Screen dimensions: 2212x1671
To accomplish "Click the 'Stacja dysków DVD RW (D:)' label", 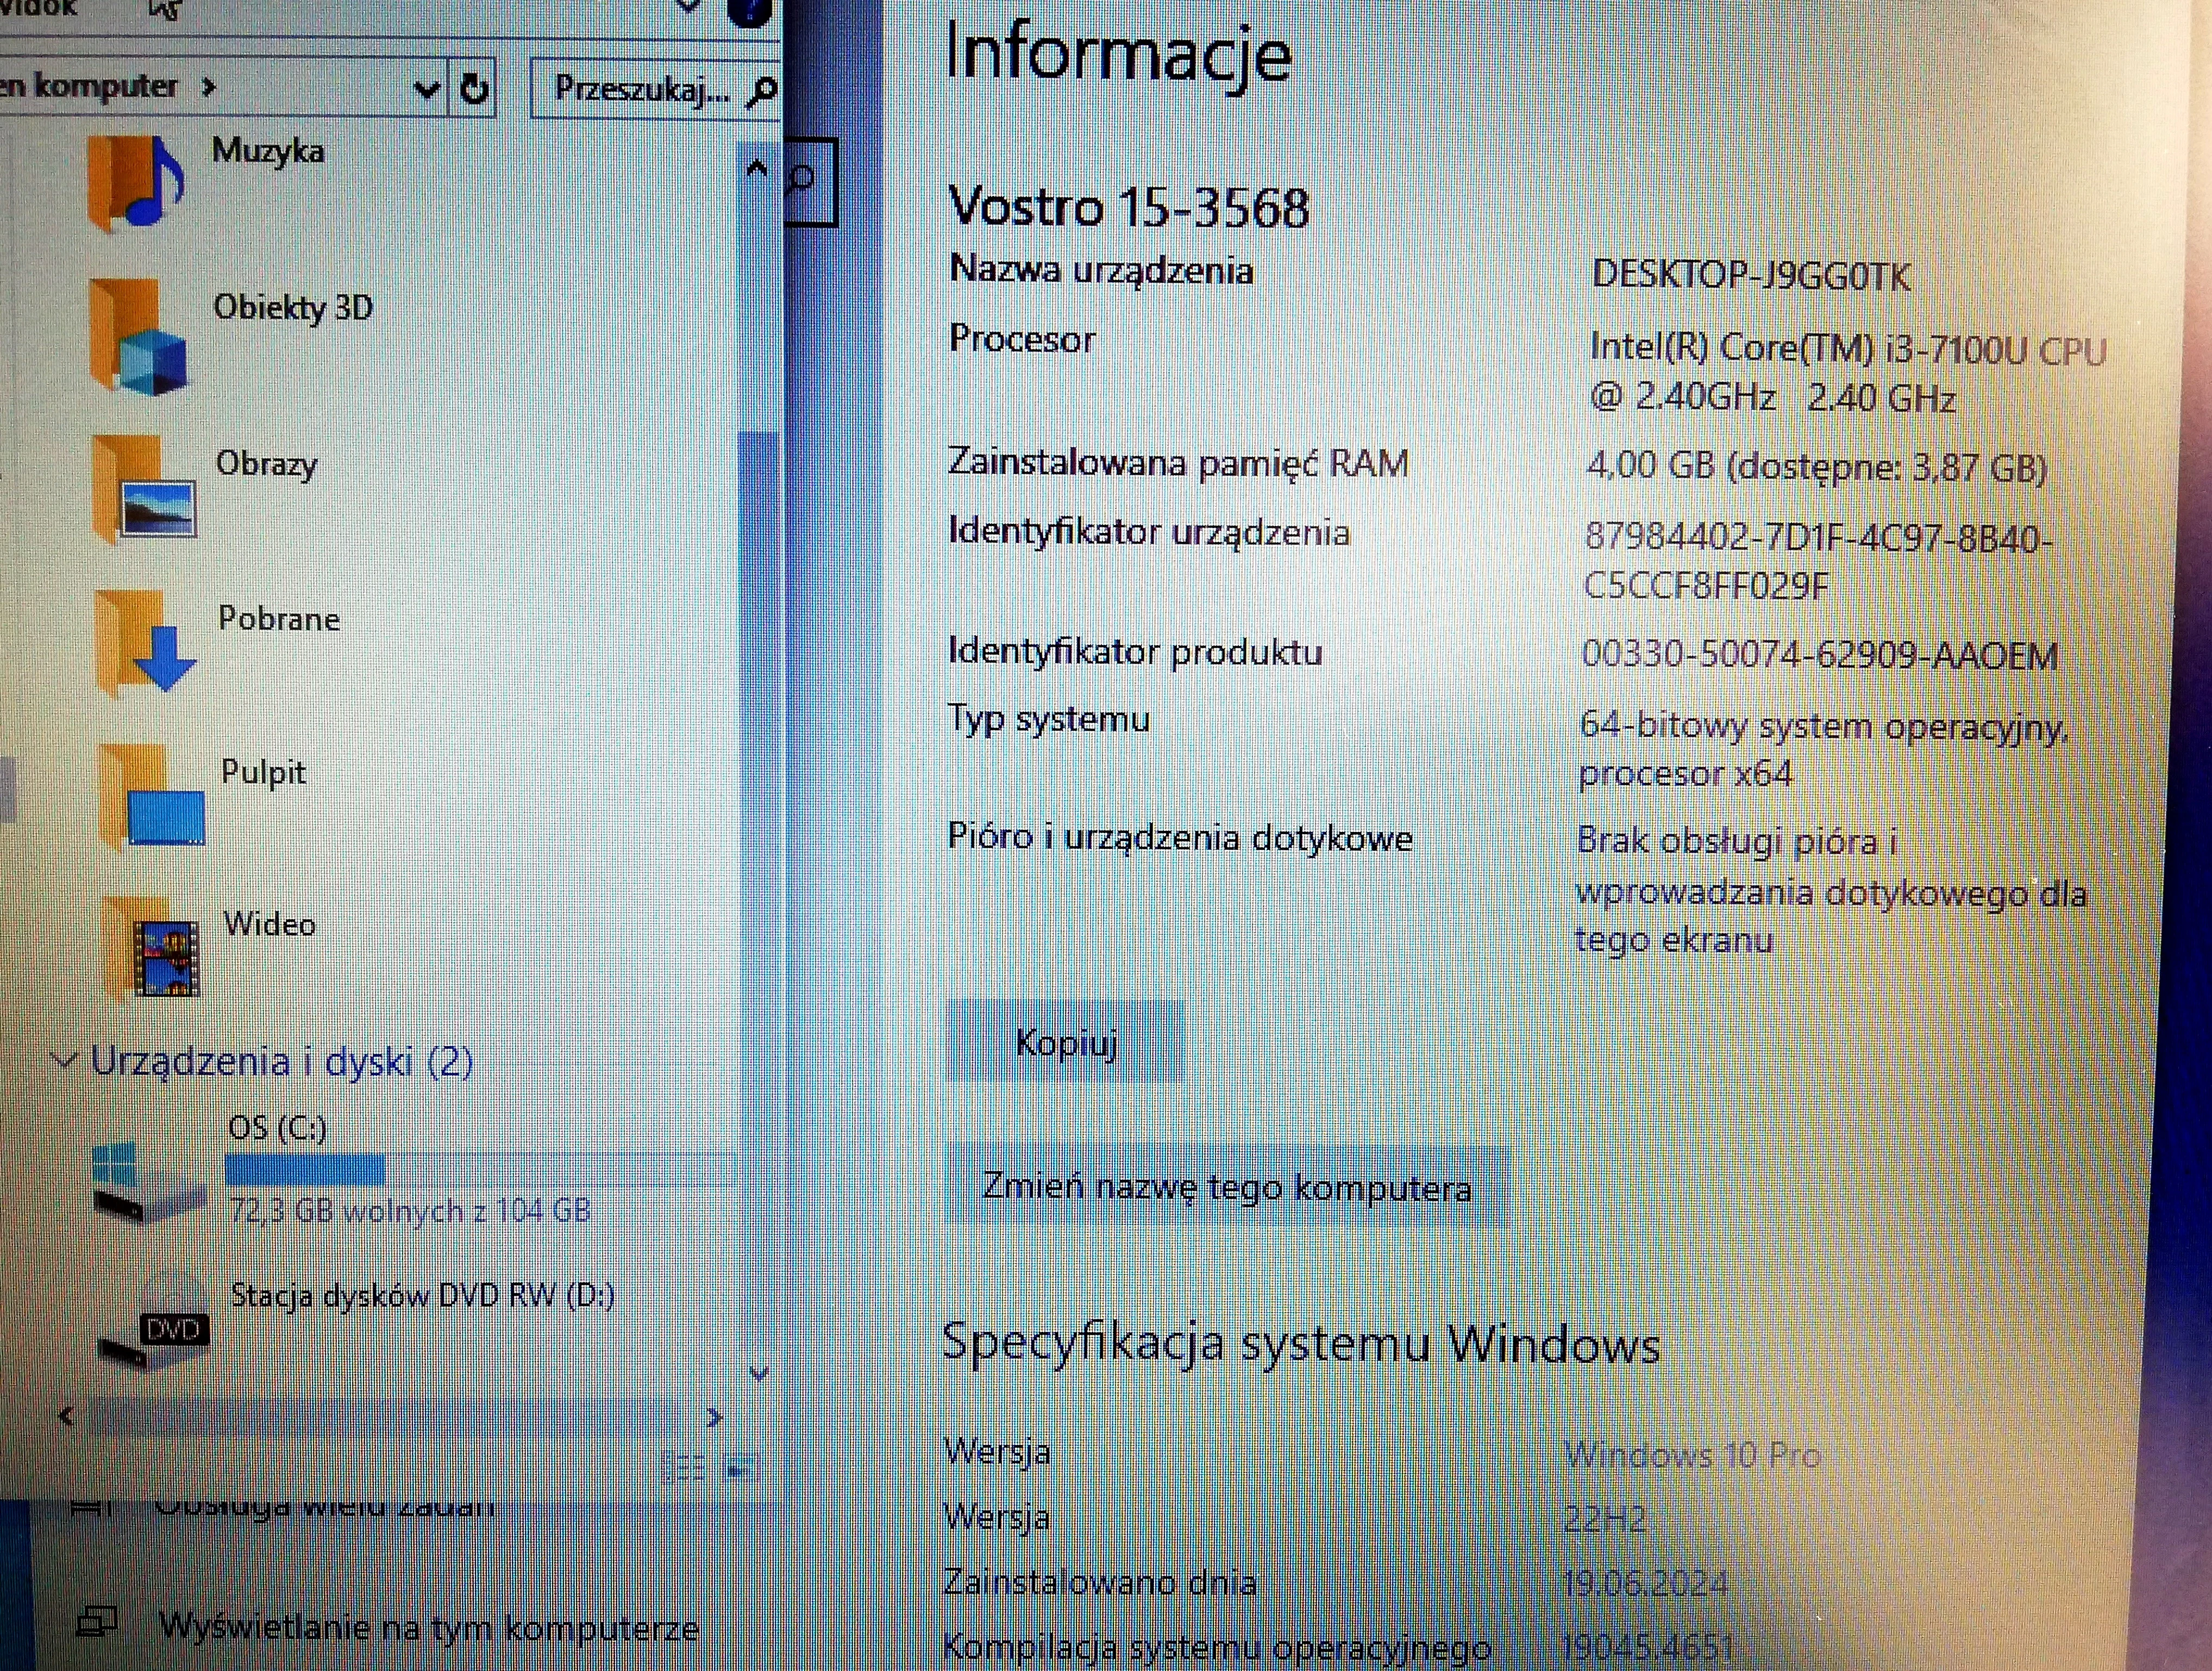I will pyautogui.click(x=423, y=1296).
